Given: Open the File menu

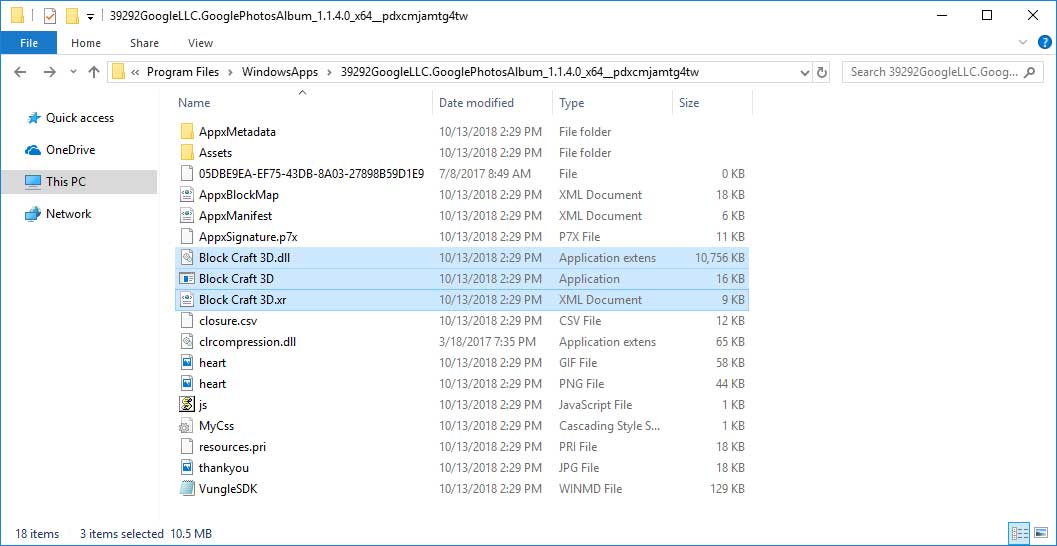Looking at the screenshot, I should [x=29, y=43].
